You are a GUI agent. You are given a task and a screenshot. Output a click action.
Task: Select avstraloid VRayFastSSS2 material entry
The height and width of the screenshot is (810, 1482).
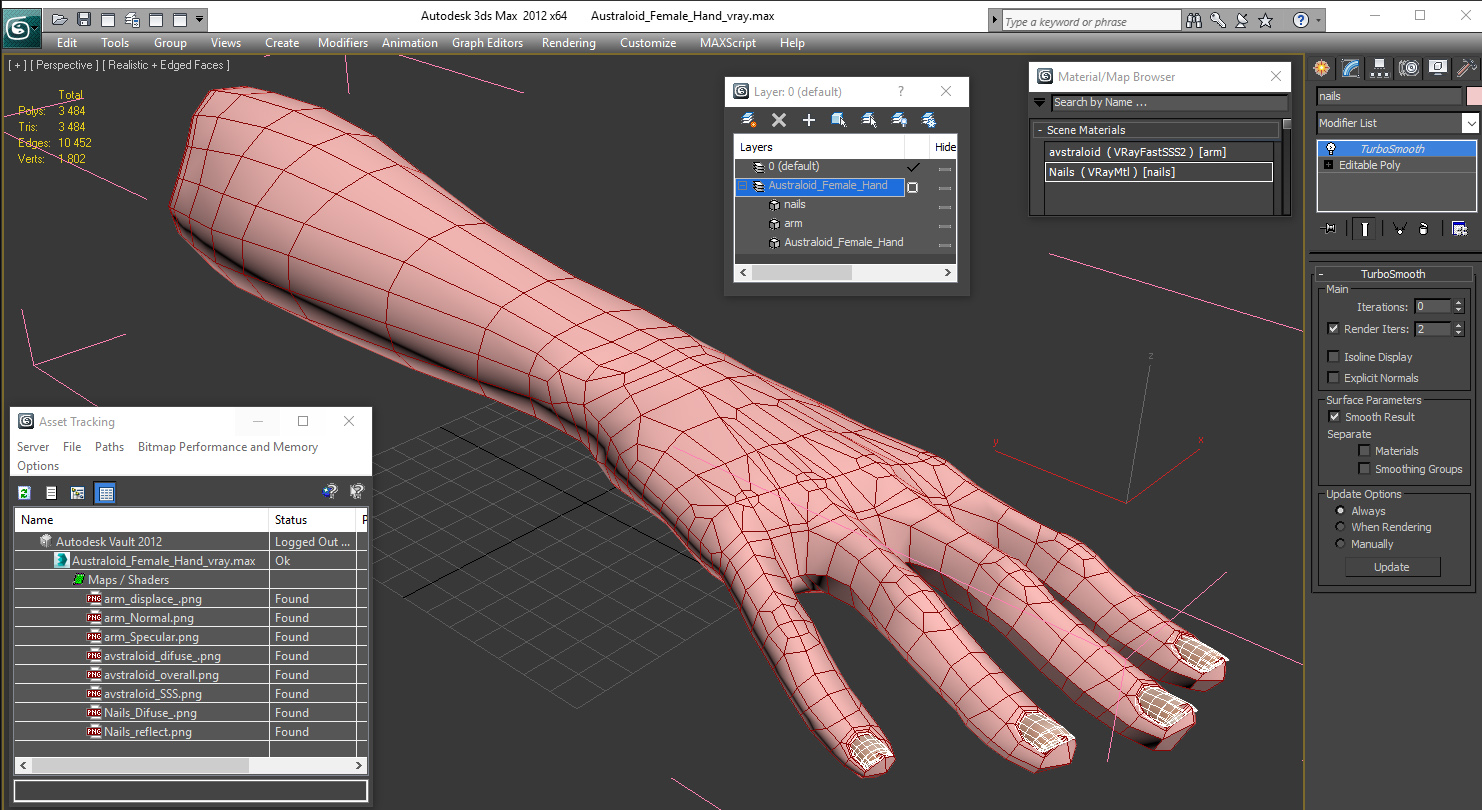tap(1159, 152)
